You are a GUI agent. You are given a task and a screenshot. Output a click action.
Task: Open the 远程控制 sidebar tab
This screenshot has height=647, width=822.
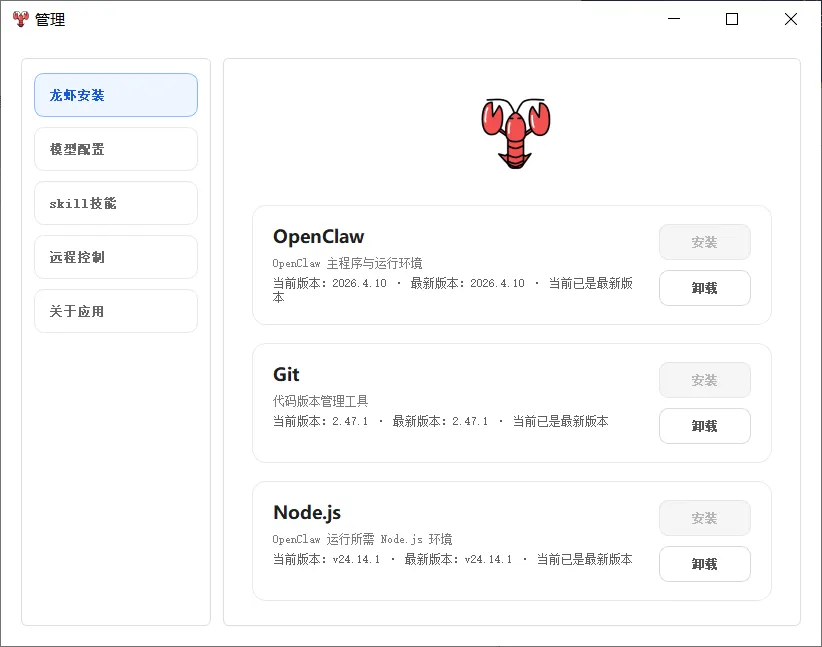(x=116, y=257)
